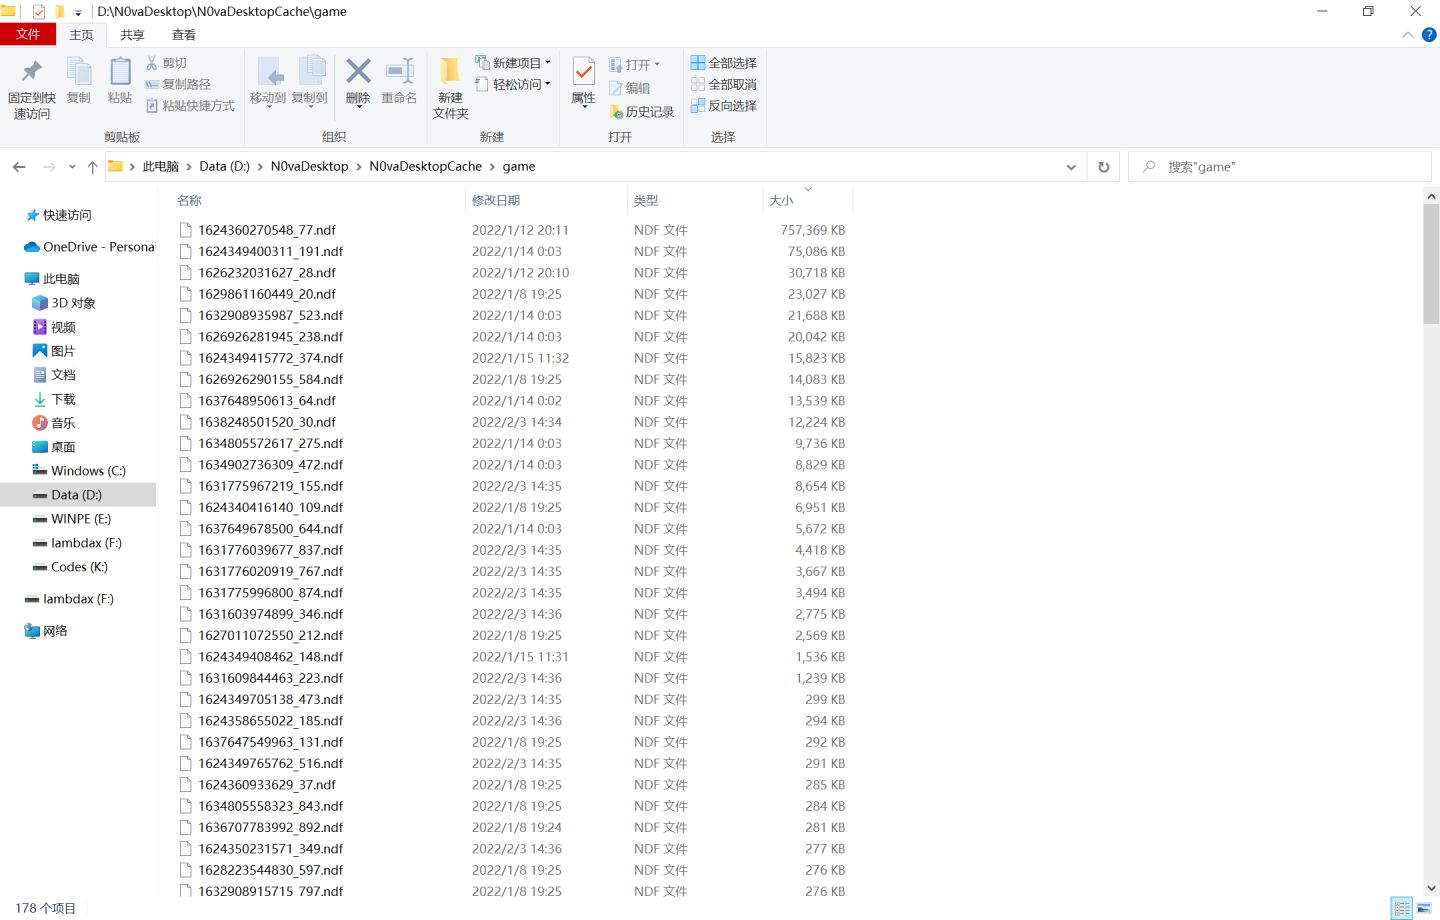Switch to details view icon in status bar

1402,908
